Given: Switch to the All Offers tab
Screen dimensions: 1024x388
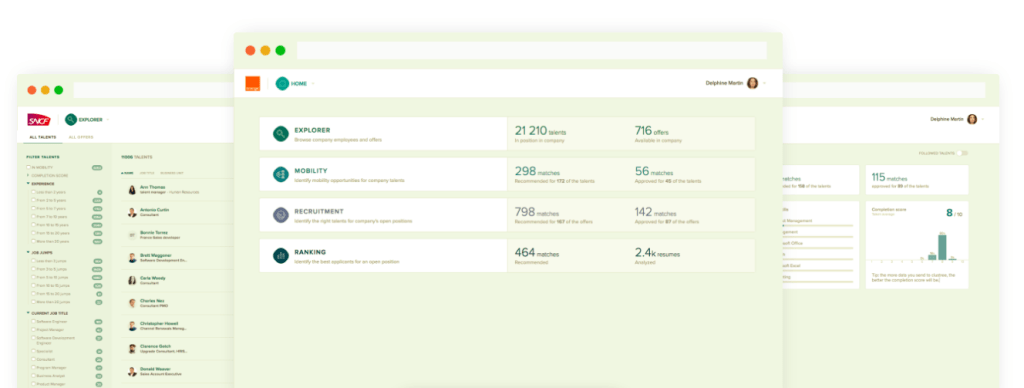Looking at the screenshot, I should click(81, 137).
